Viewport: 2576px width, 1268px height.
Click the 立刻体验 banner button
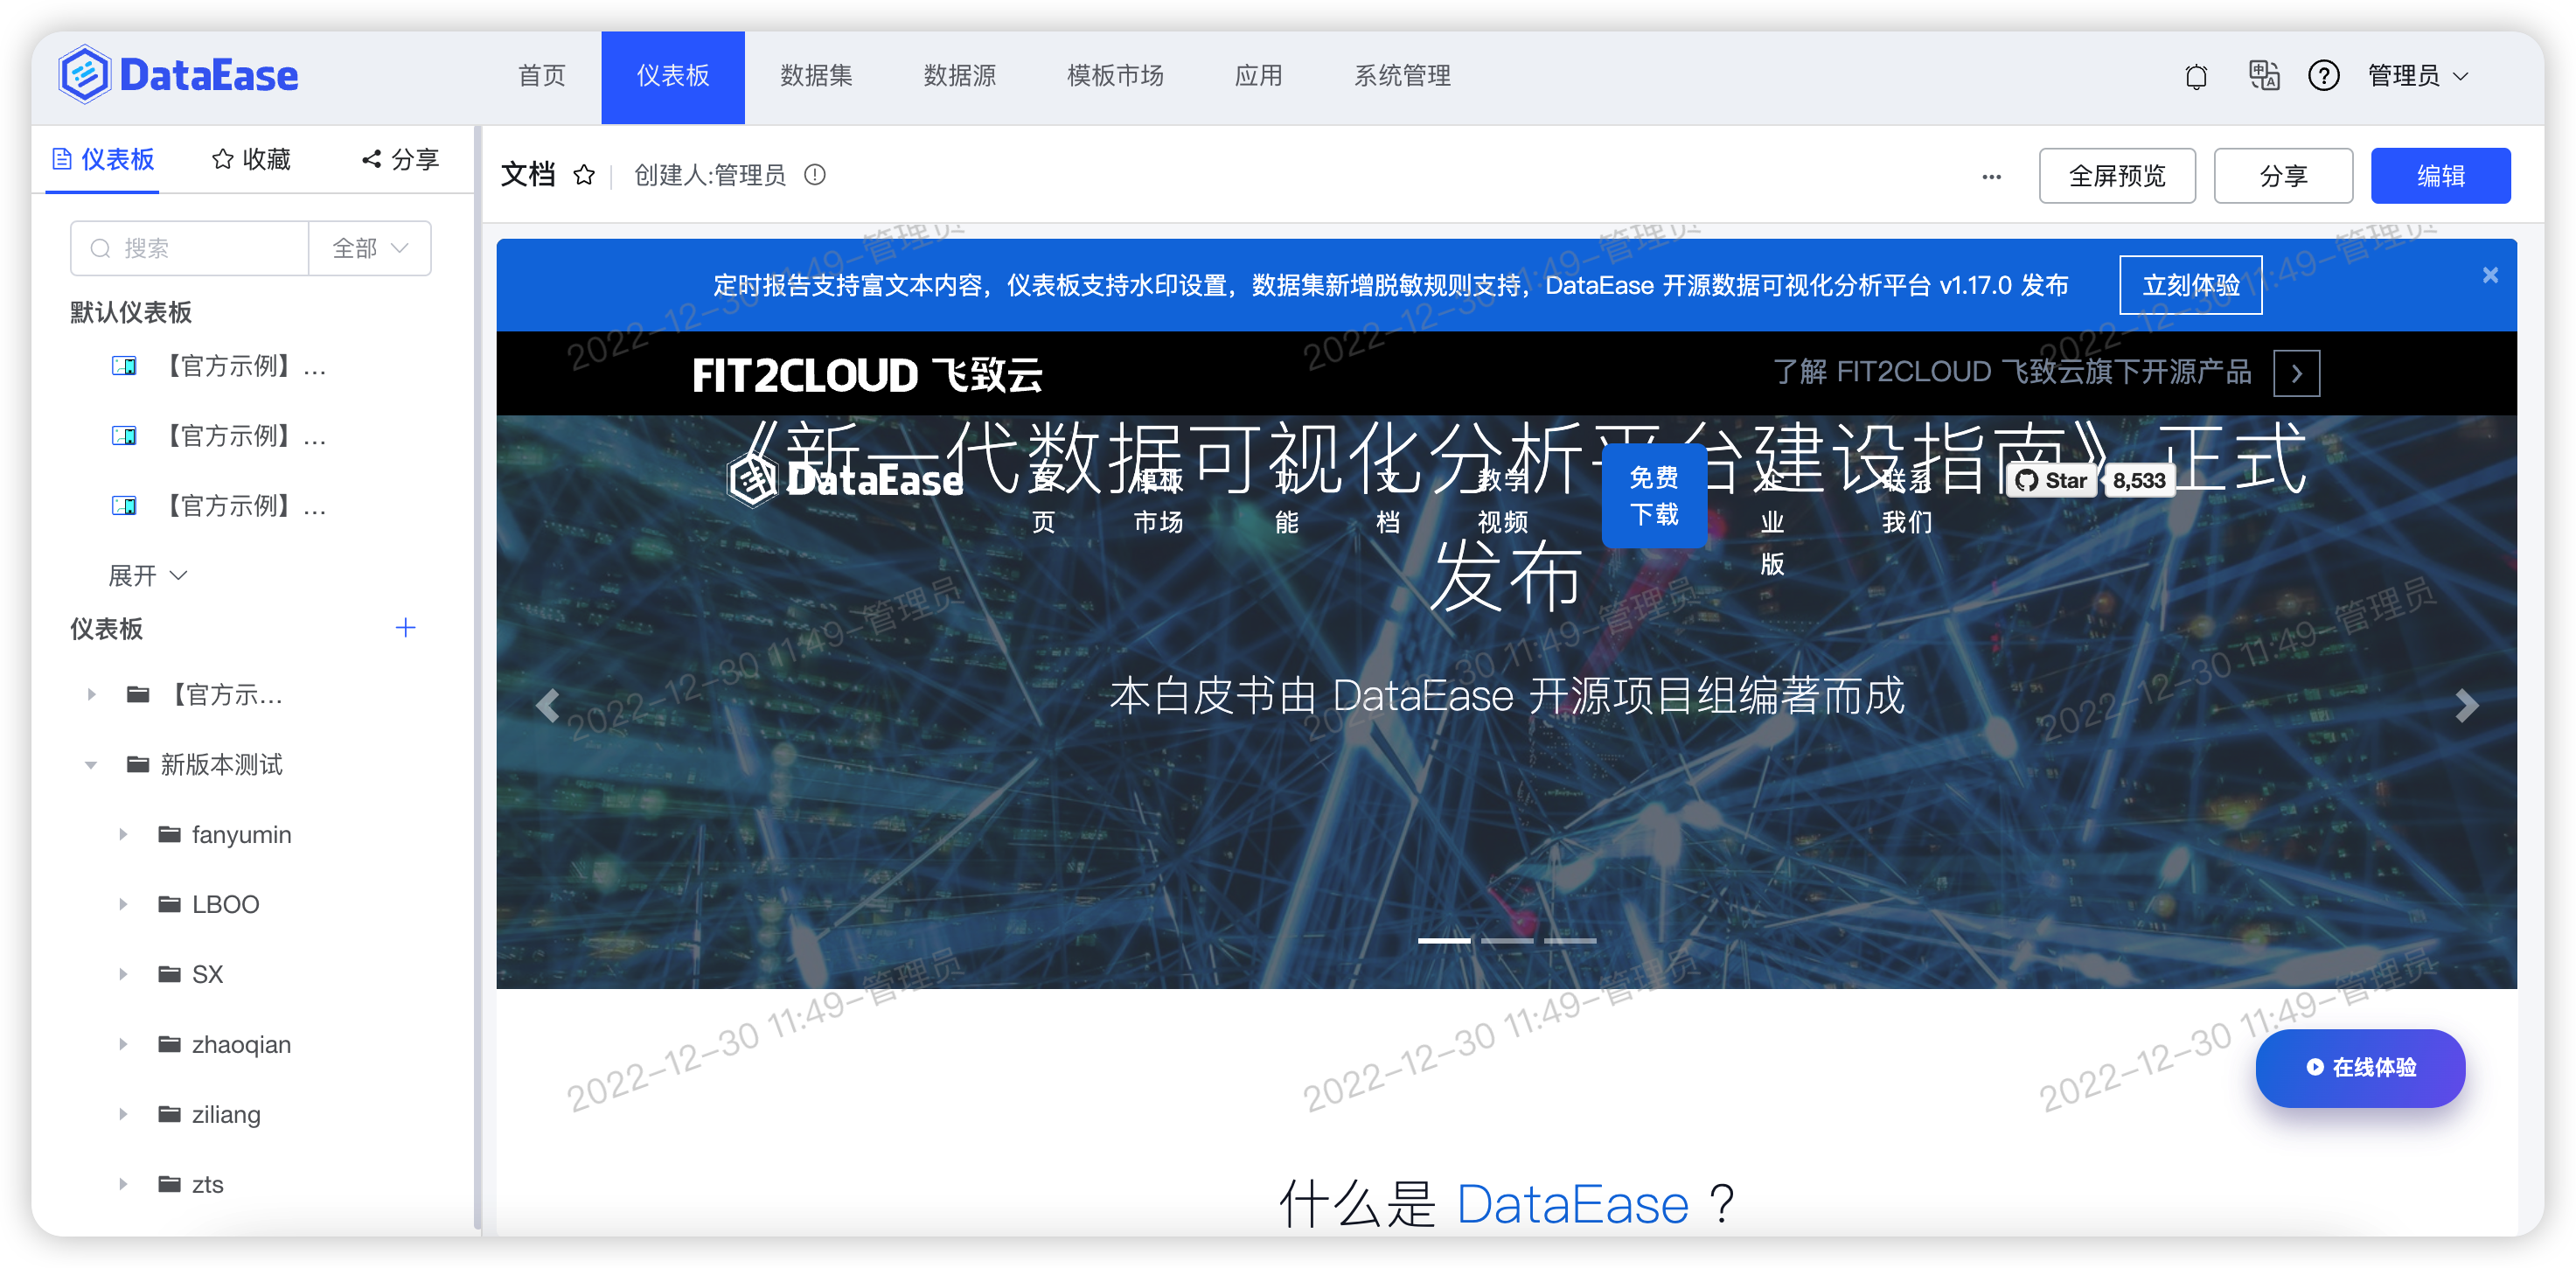2190,285
